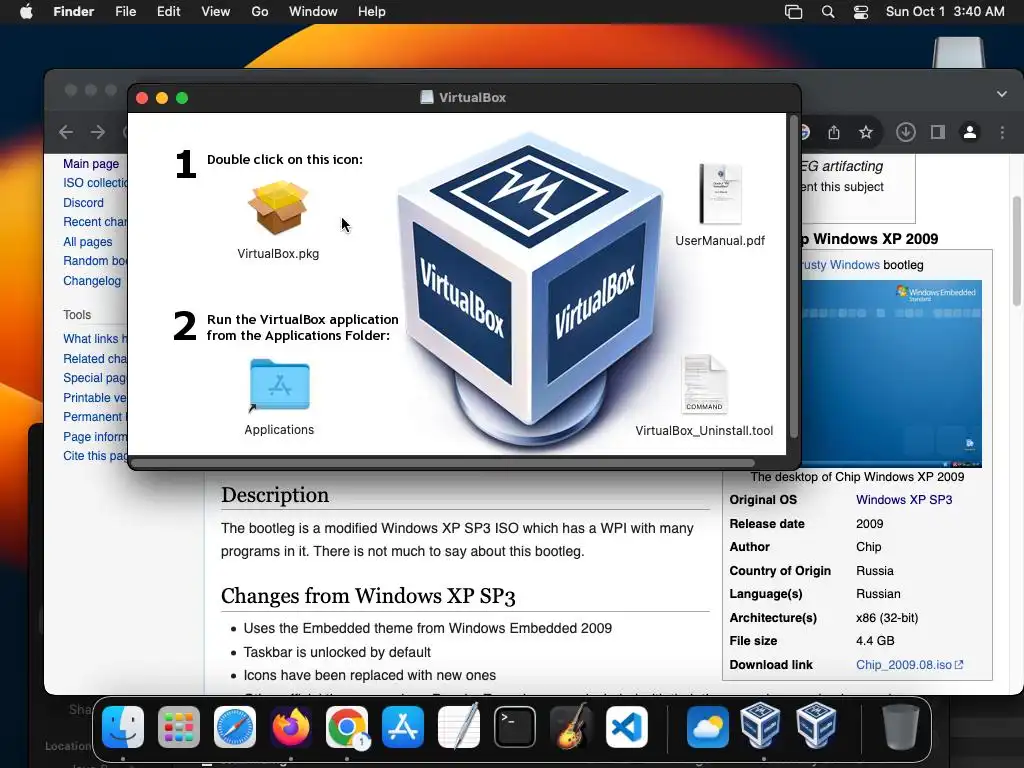Click the VirtualBox window vertical scrollbar

[793, 278]
